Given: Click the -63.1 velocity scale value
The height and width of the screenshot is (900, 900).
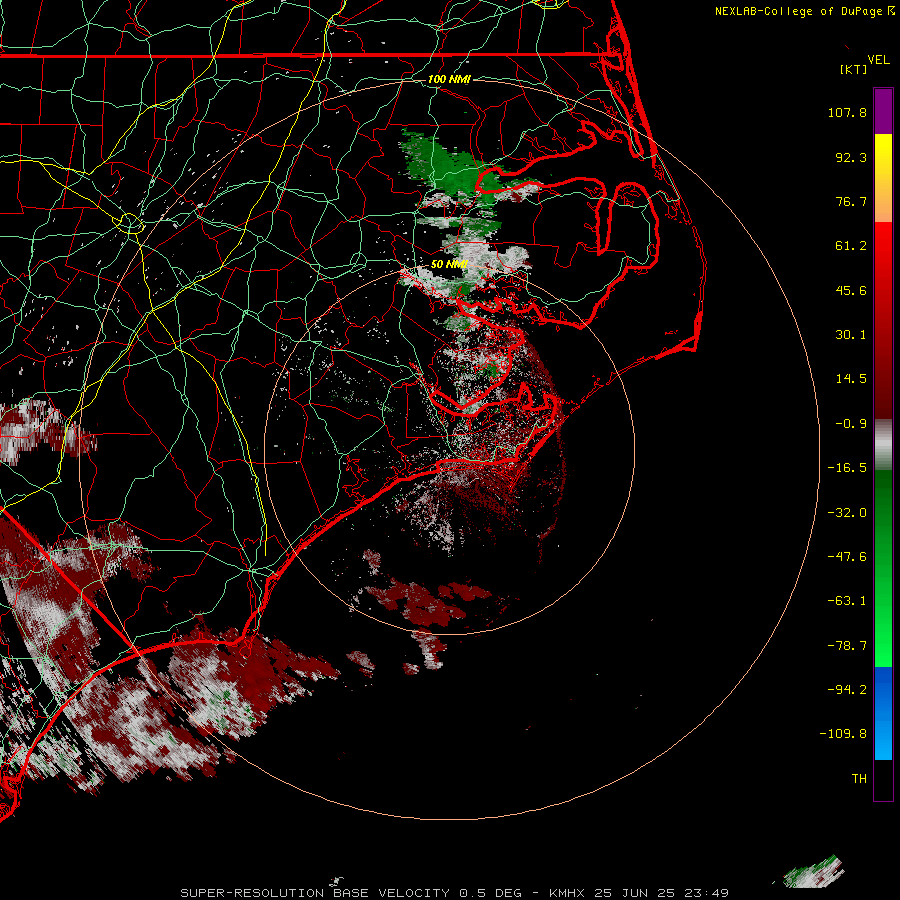Looking at the screenshot, I should tap(847, 600).
